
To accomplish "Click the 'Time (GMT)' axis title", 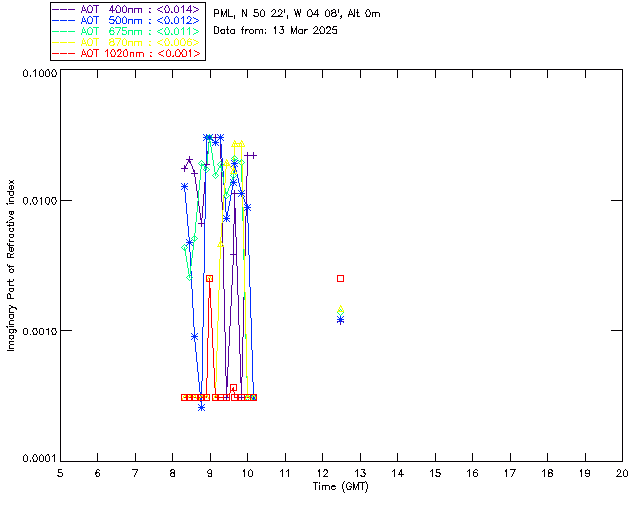I will pyautogui.click(x=341, y=487).
